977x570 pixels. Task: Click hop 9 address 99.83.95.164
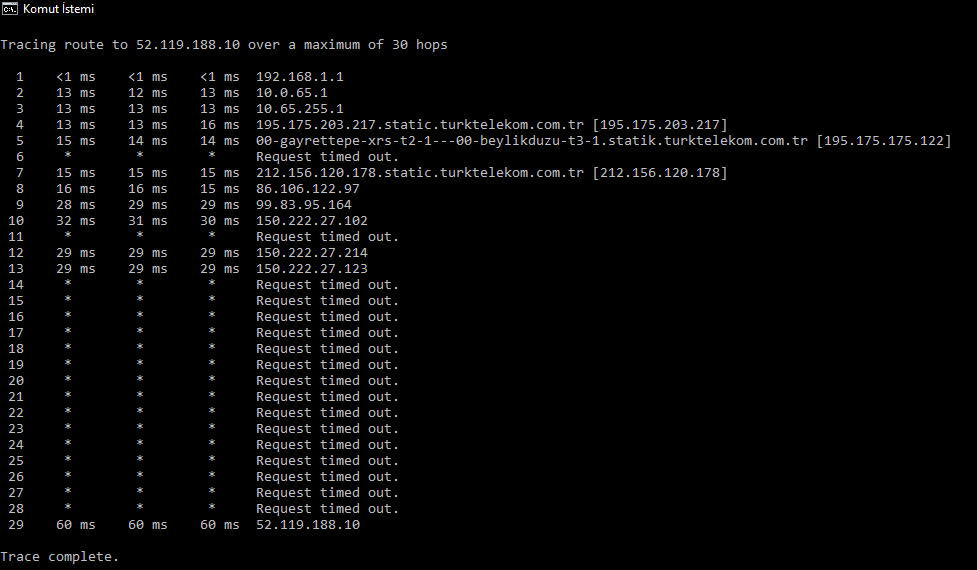[x=303, y=205]
